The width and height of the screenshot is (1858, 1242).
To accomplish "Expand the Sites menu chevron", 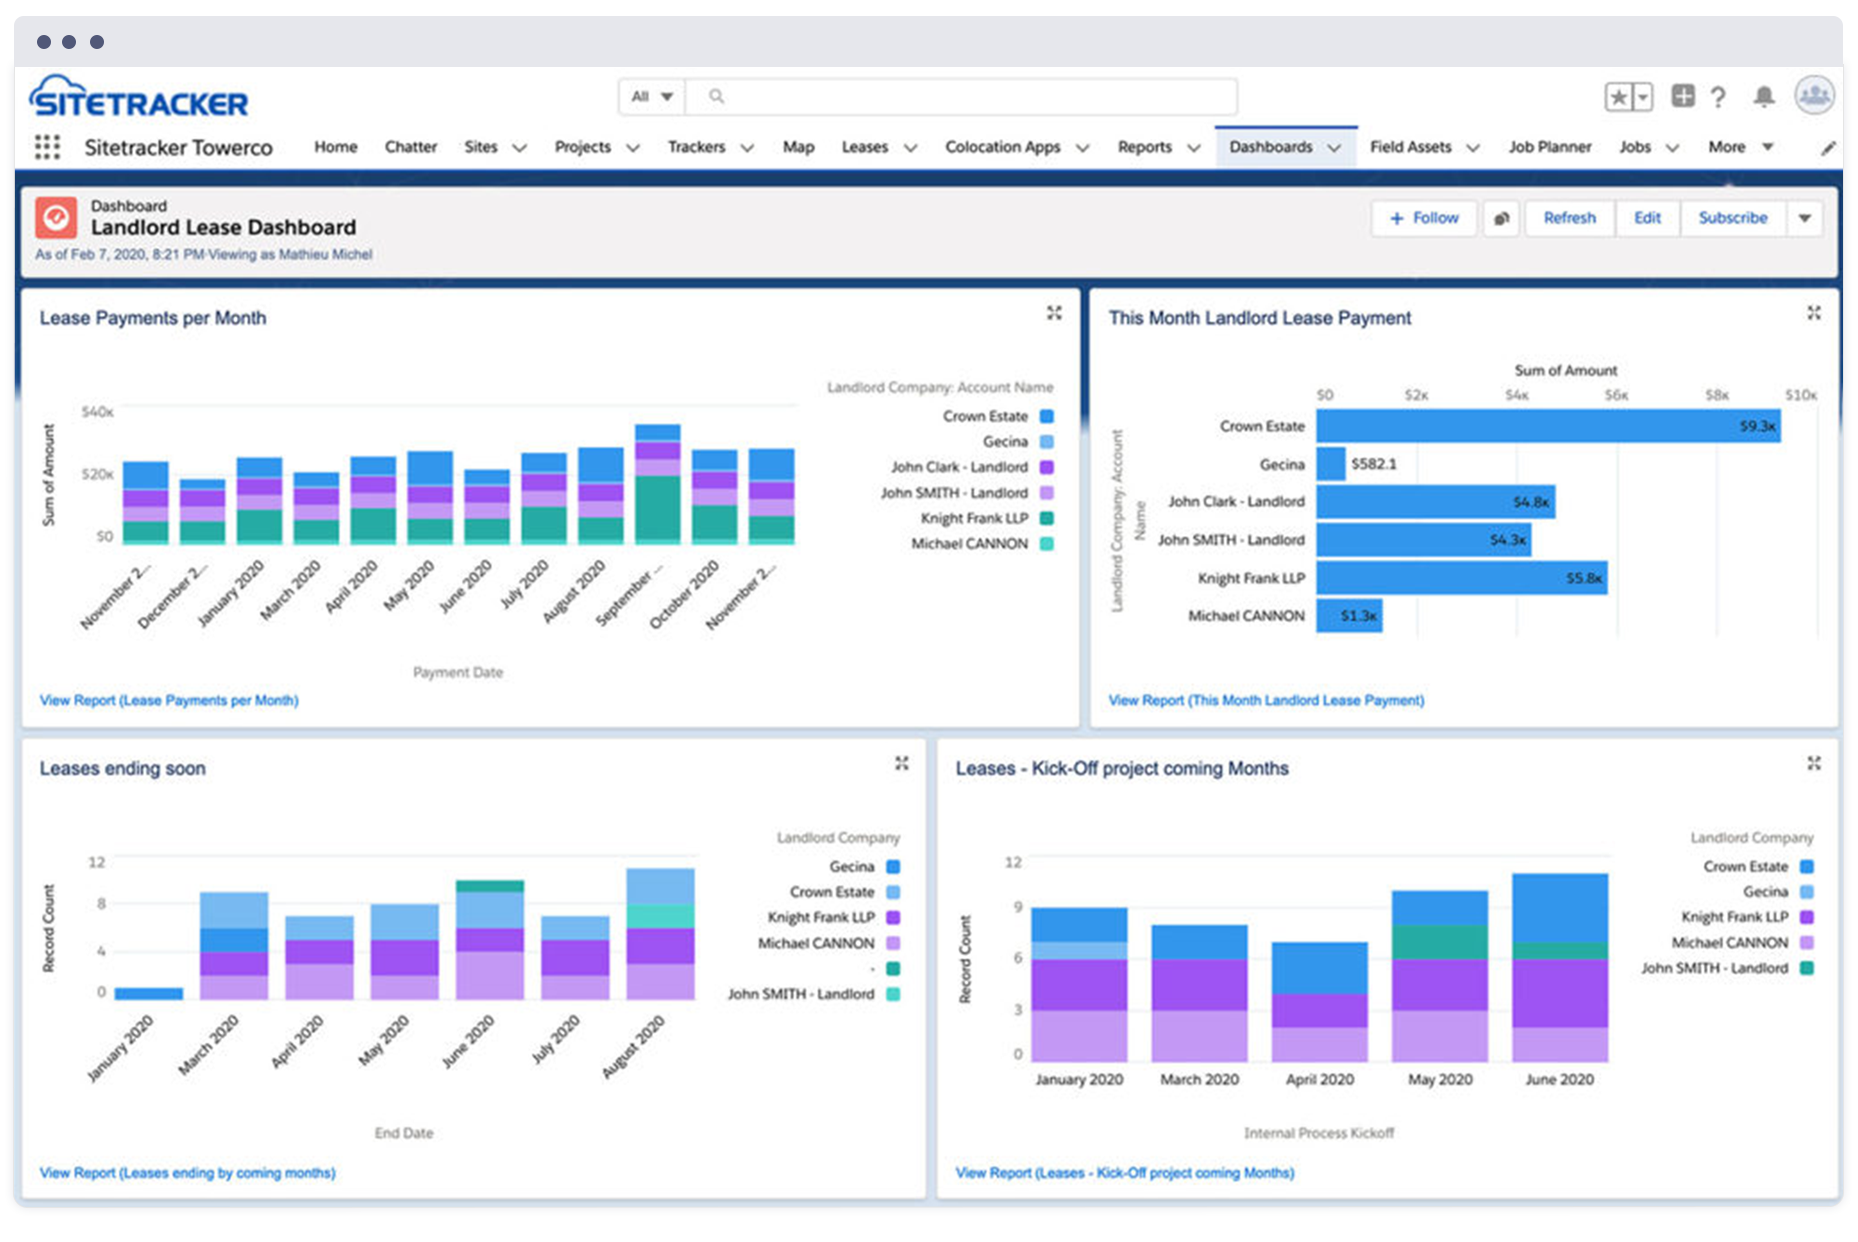I will coord(520,148).
